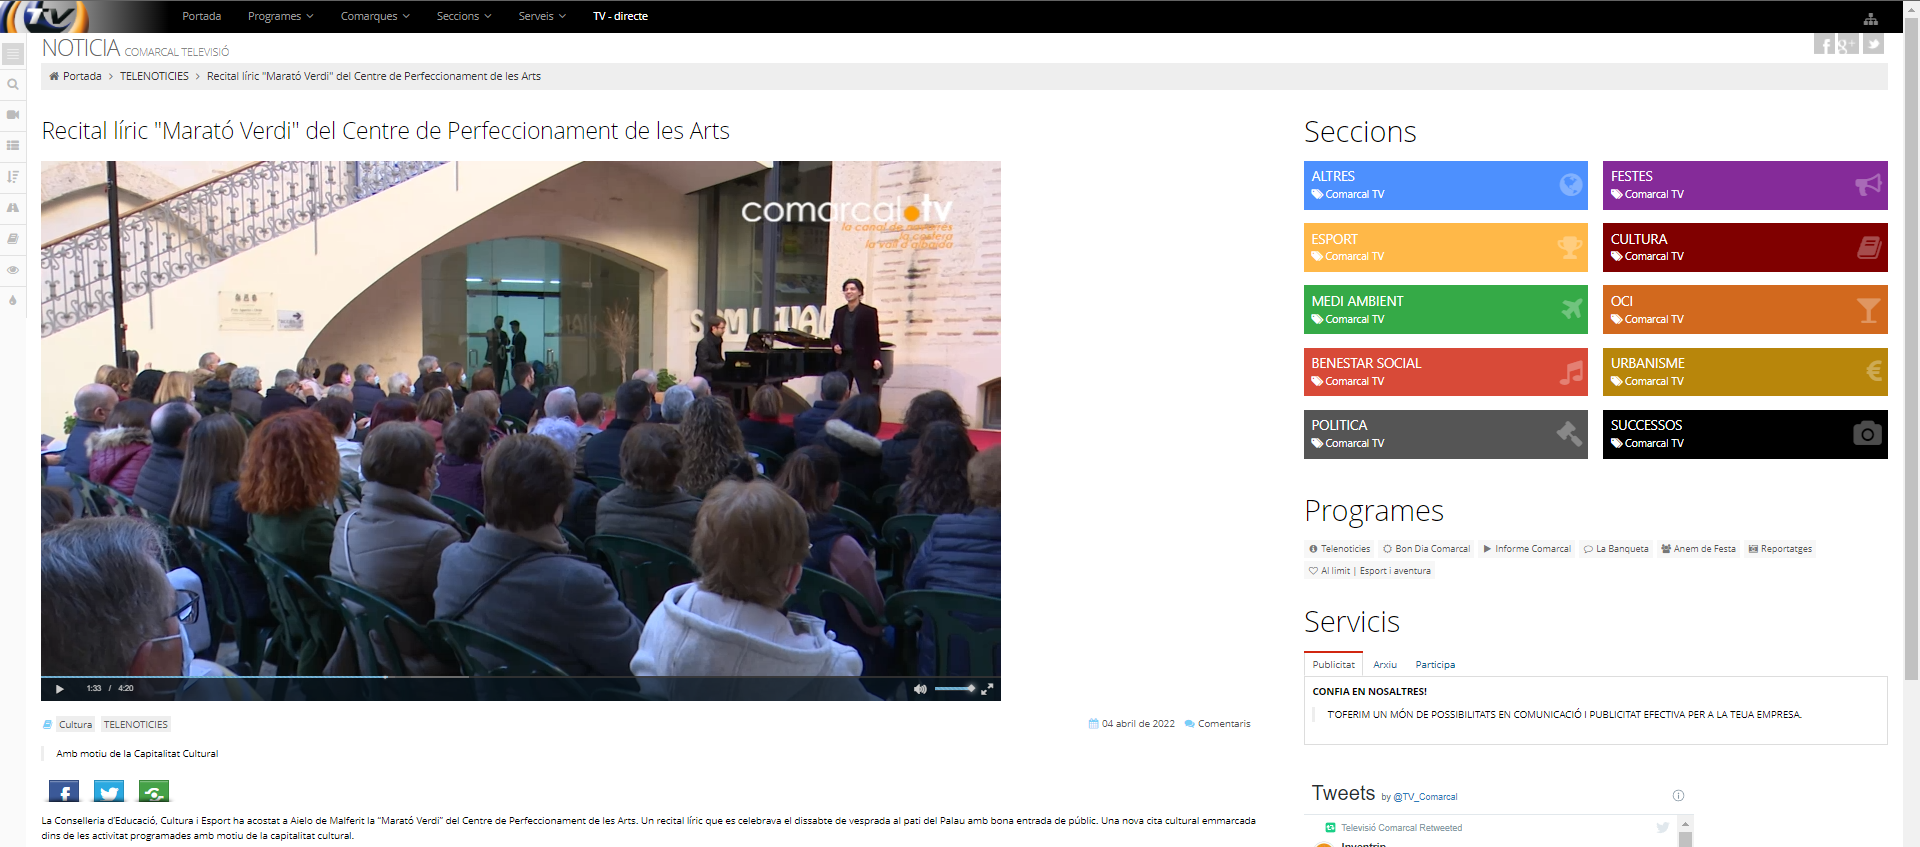Open the FESTES section tile
Image resolution: width=1920 pixels, height=847 pixels.
[x=1745, y=185]
